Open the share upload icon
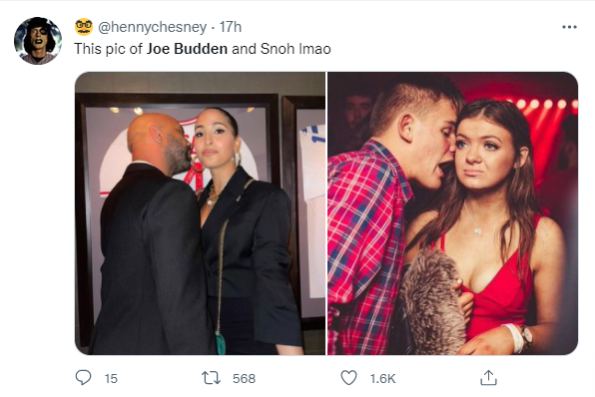 [x=488, y=378]
